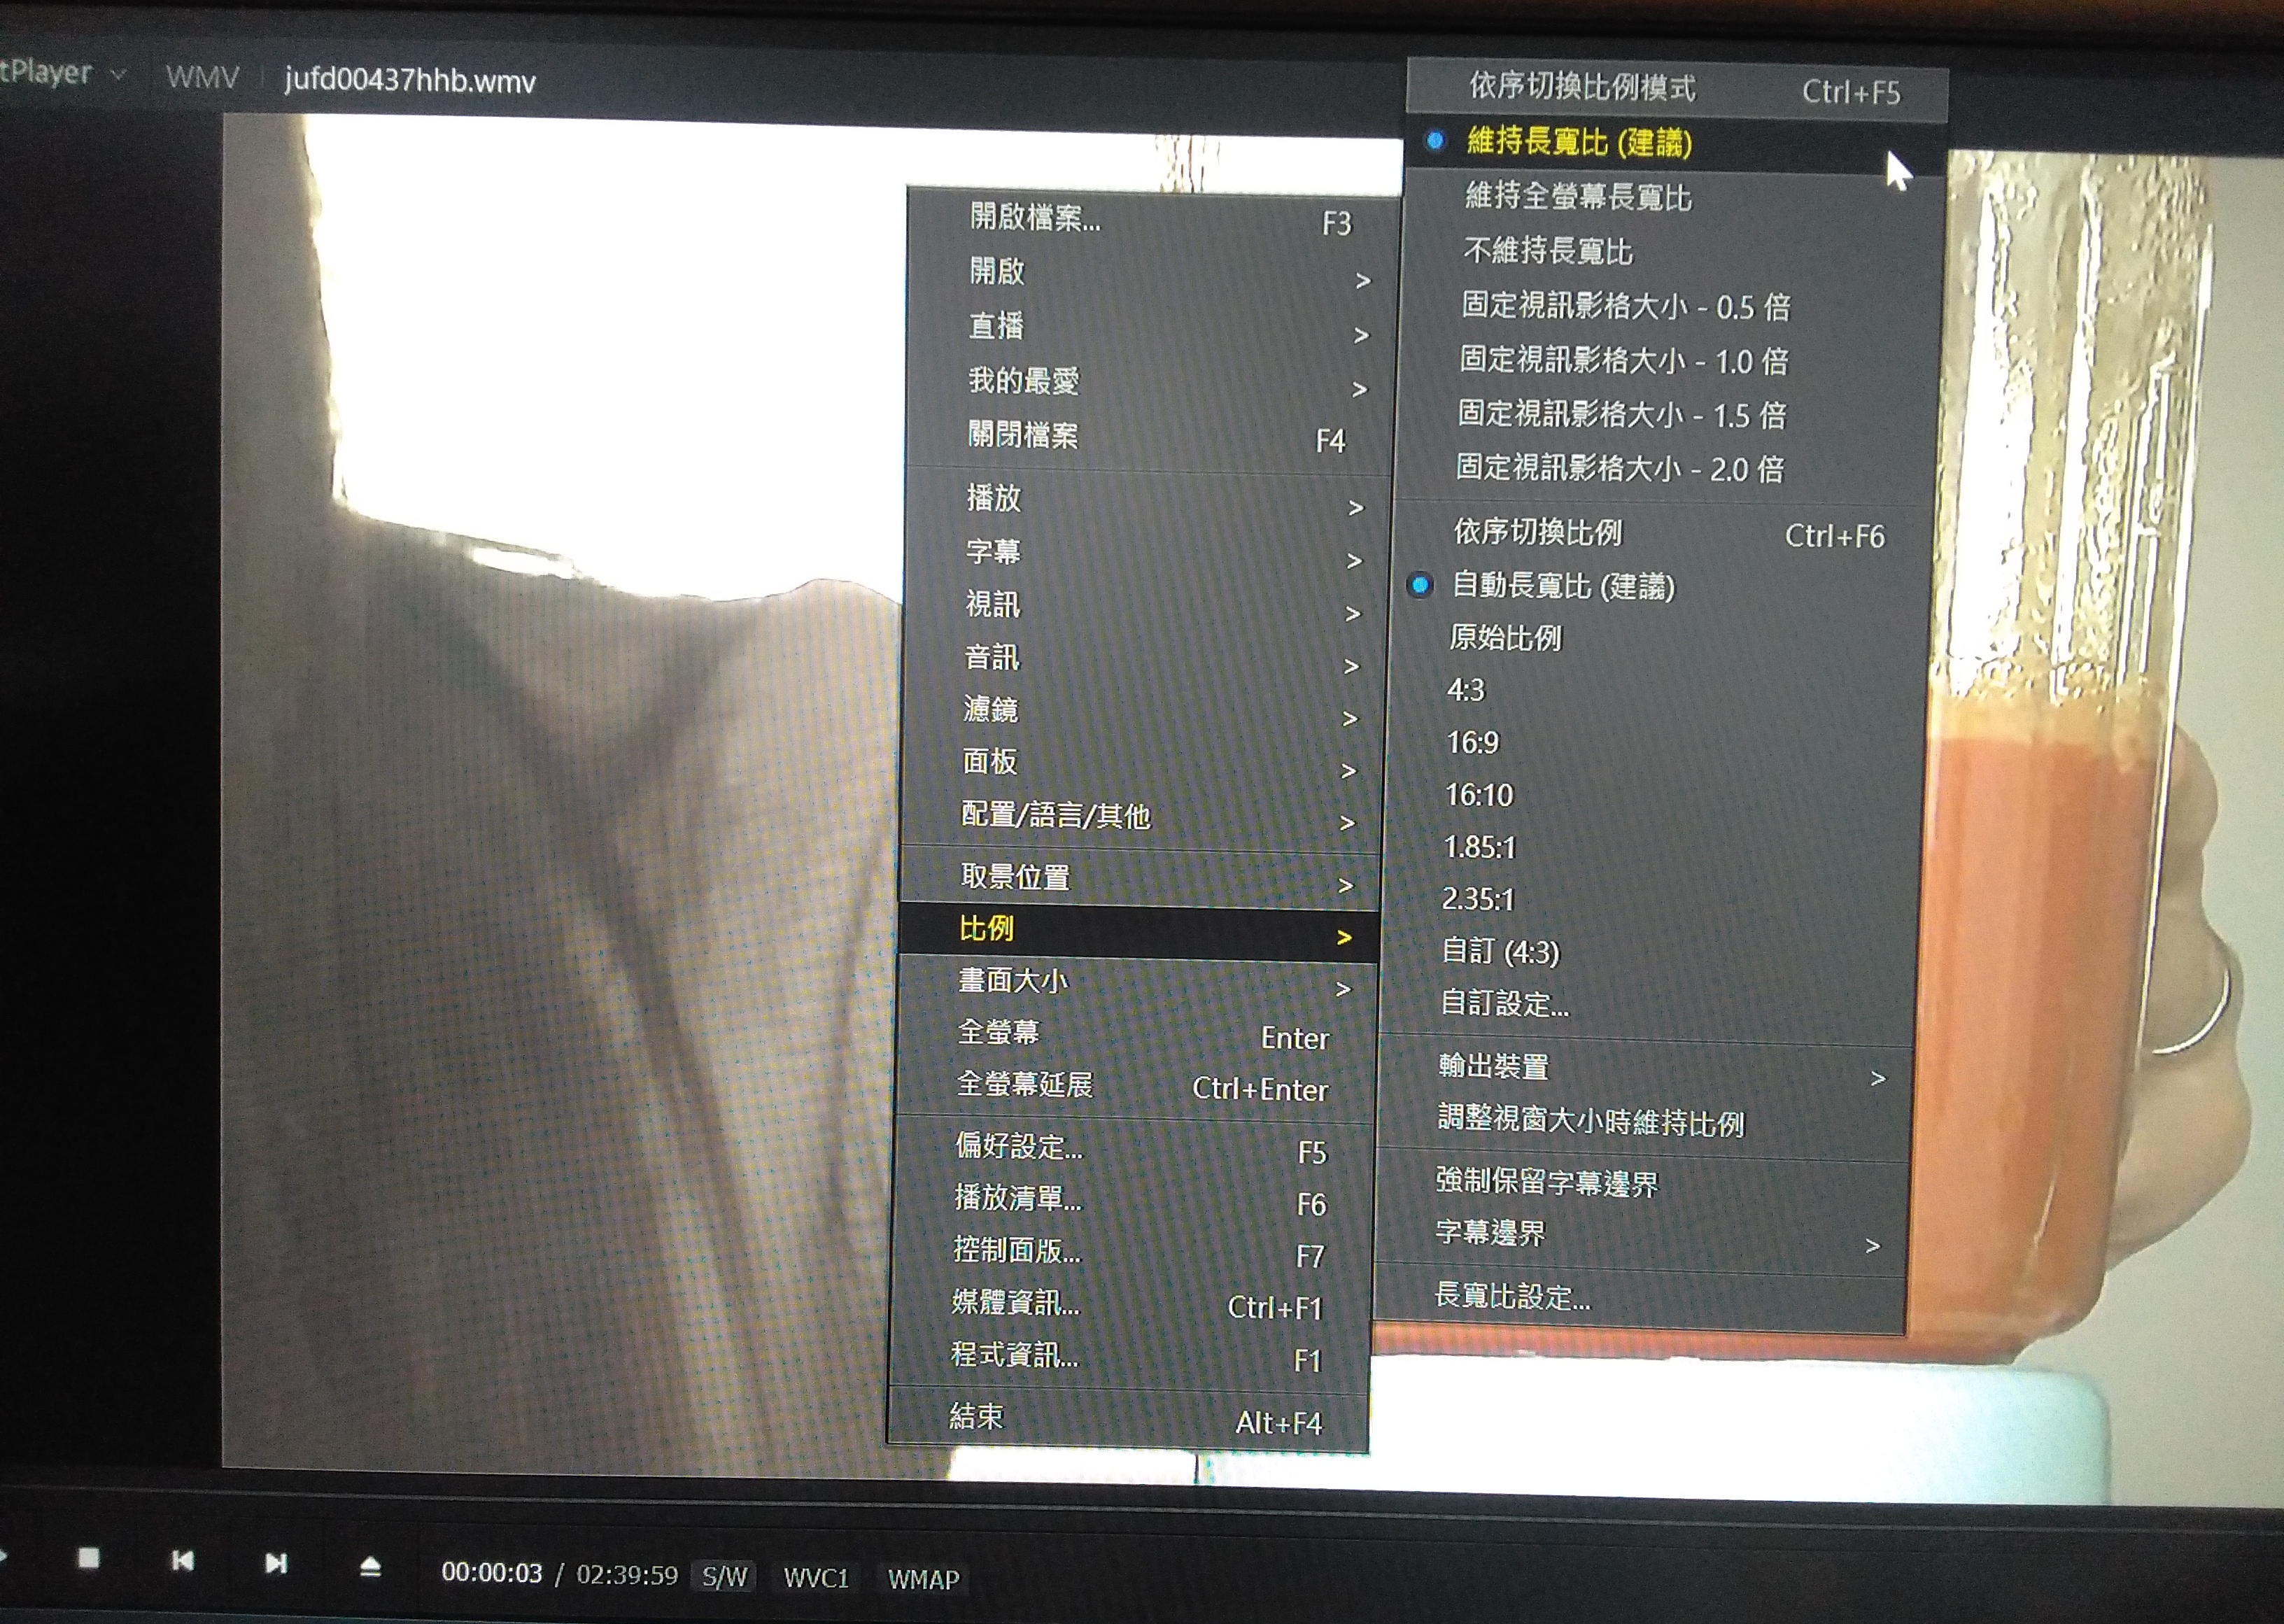This screenshot has height=1624, width=2284.
Task: Toggle the S/W decoder indicator
Action: point(725,1577)
